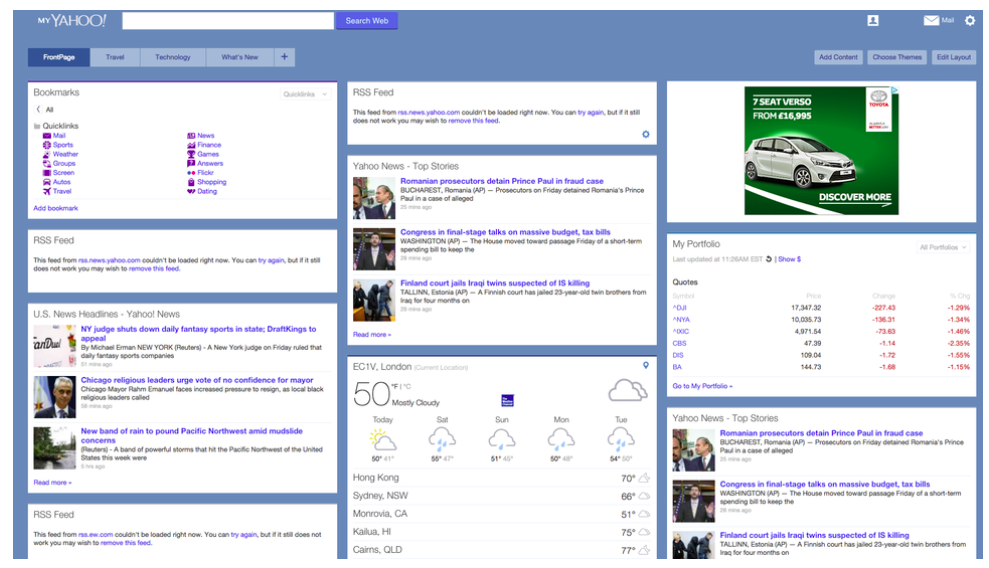
Task: Open the profile account icon in header
Action: pos(872,20)
